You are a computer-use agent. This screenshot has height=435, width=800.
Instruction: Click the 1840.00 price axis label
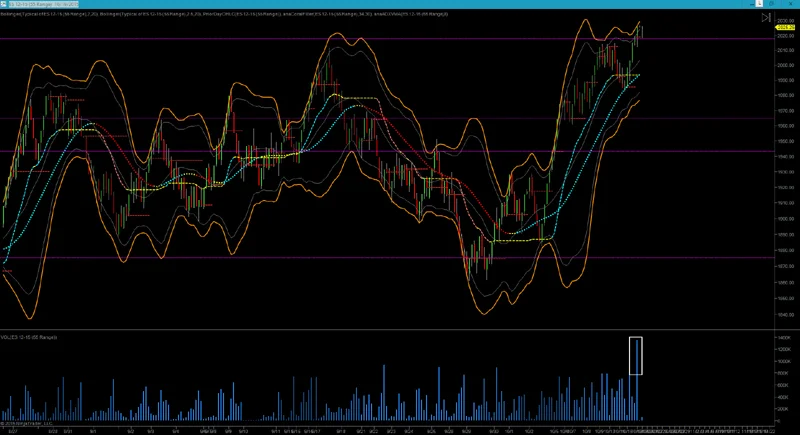[786, 315]
